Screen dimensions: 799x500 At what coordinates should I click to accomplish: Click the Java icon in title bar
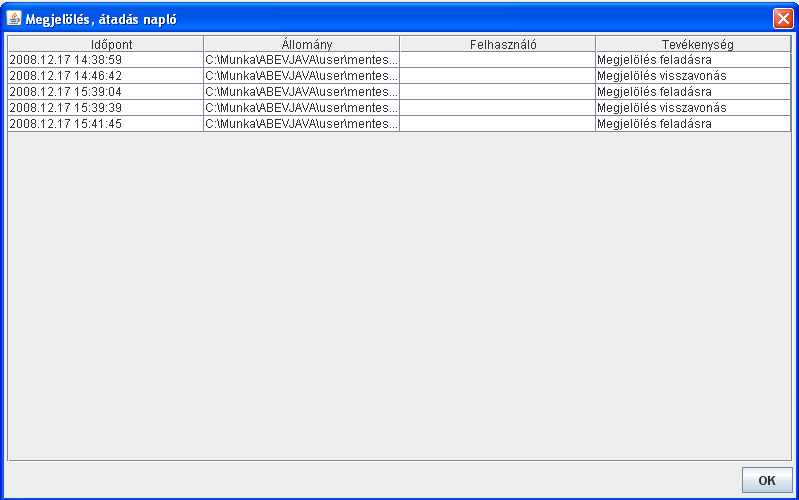tap(14, 19)
